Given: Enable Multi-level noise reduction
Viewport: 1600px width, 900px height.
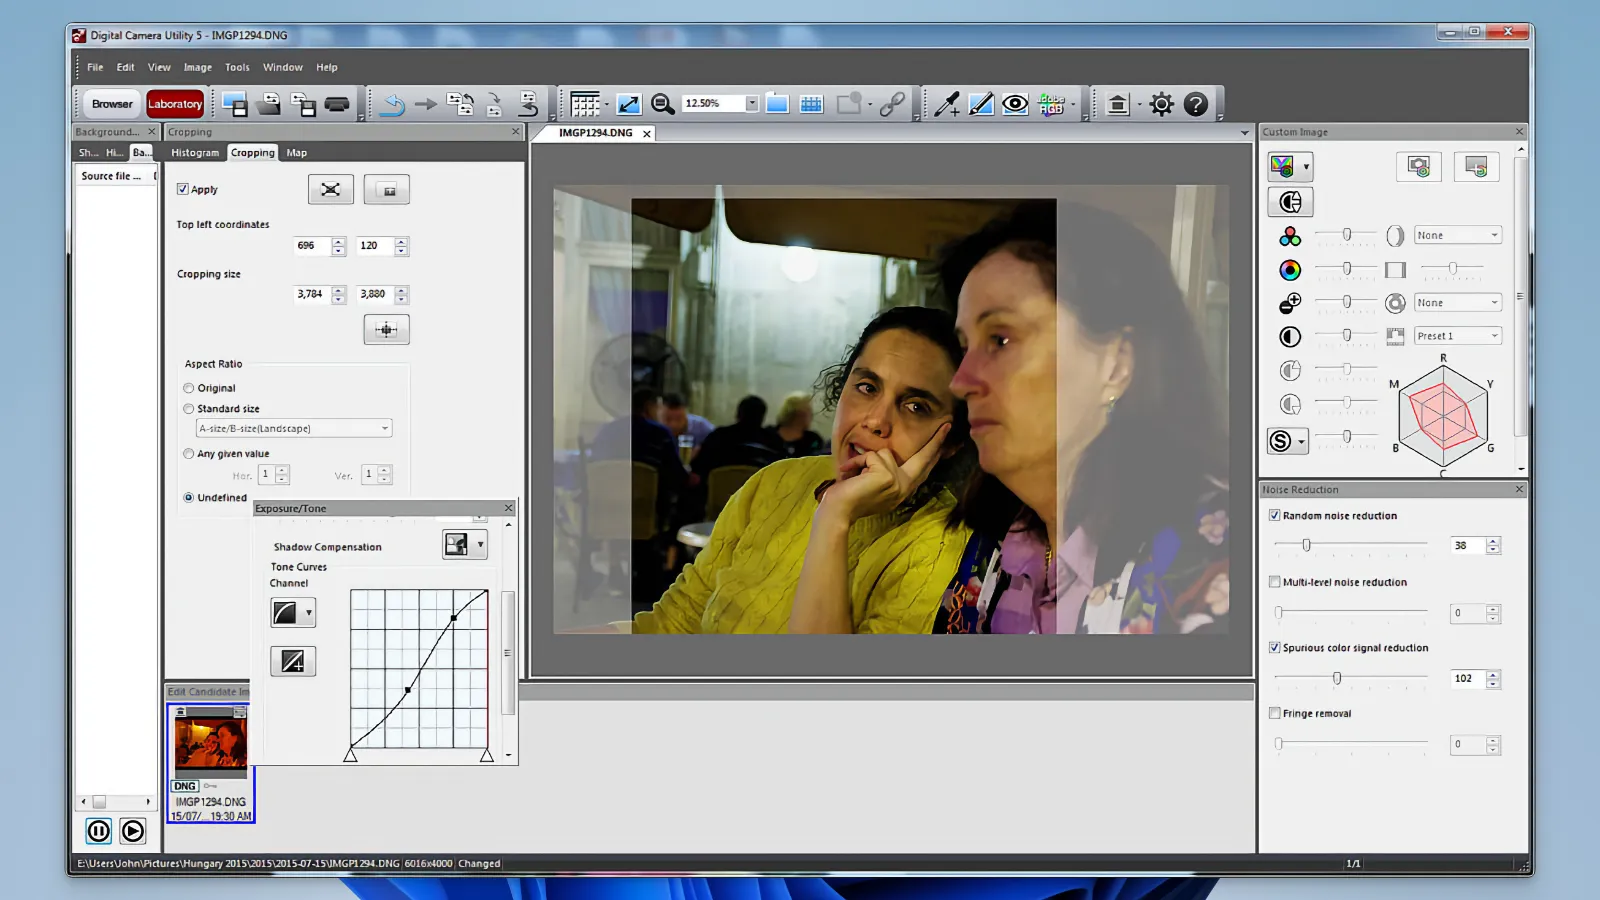Looking at the screenshot, I should [1275, 582].
